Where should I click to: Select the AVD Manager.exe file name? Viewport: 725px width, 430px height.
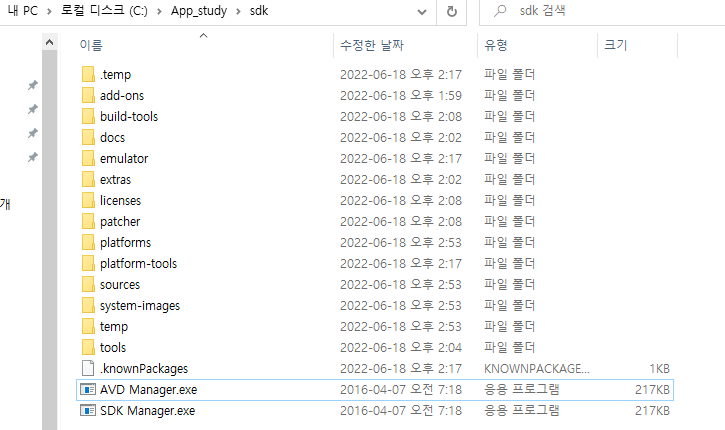(x=148, y=390)
